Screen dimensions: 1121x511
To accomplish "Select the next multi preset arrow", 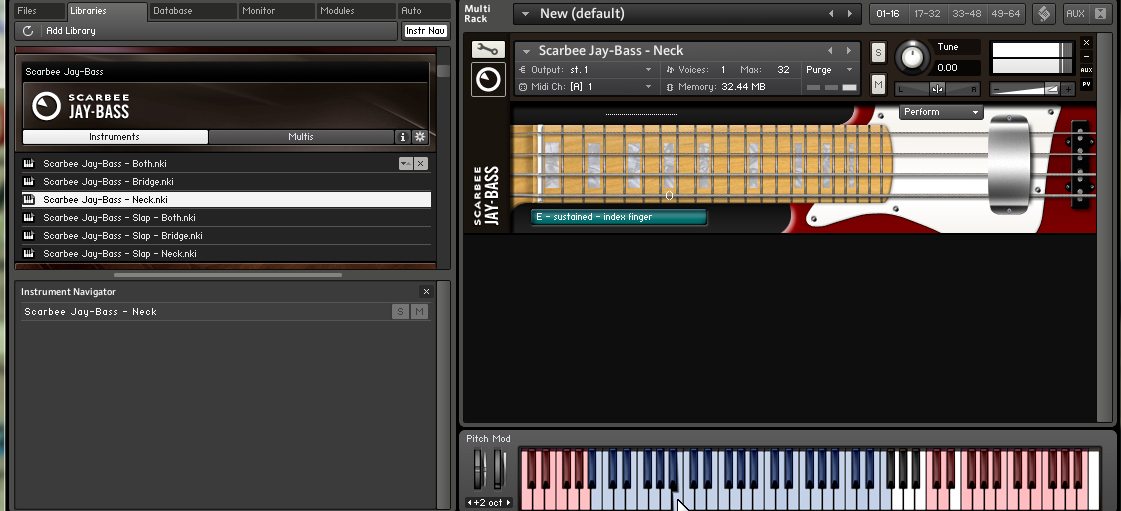I will [x=849, y=14].
